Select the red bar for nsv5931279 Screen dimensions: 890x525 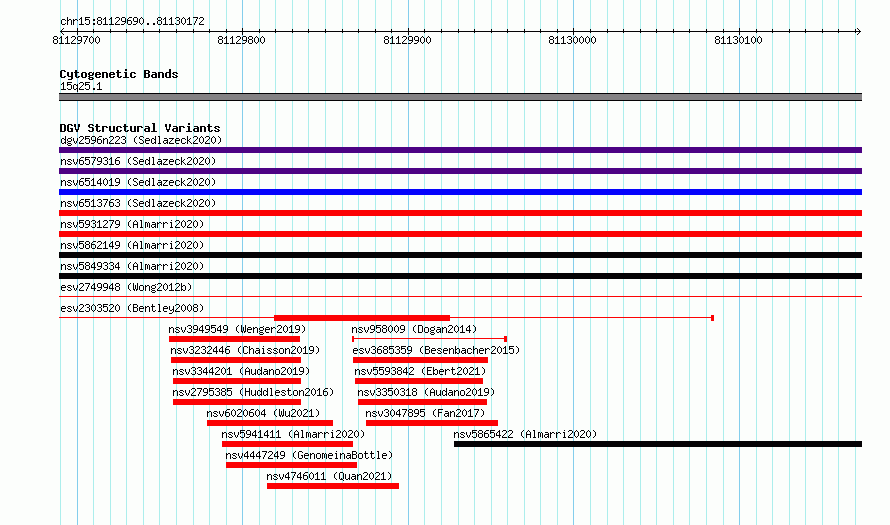click(x=460, y=234)
